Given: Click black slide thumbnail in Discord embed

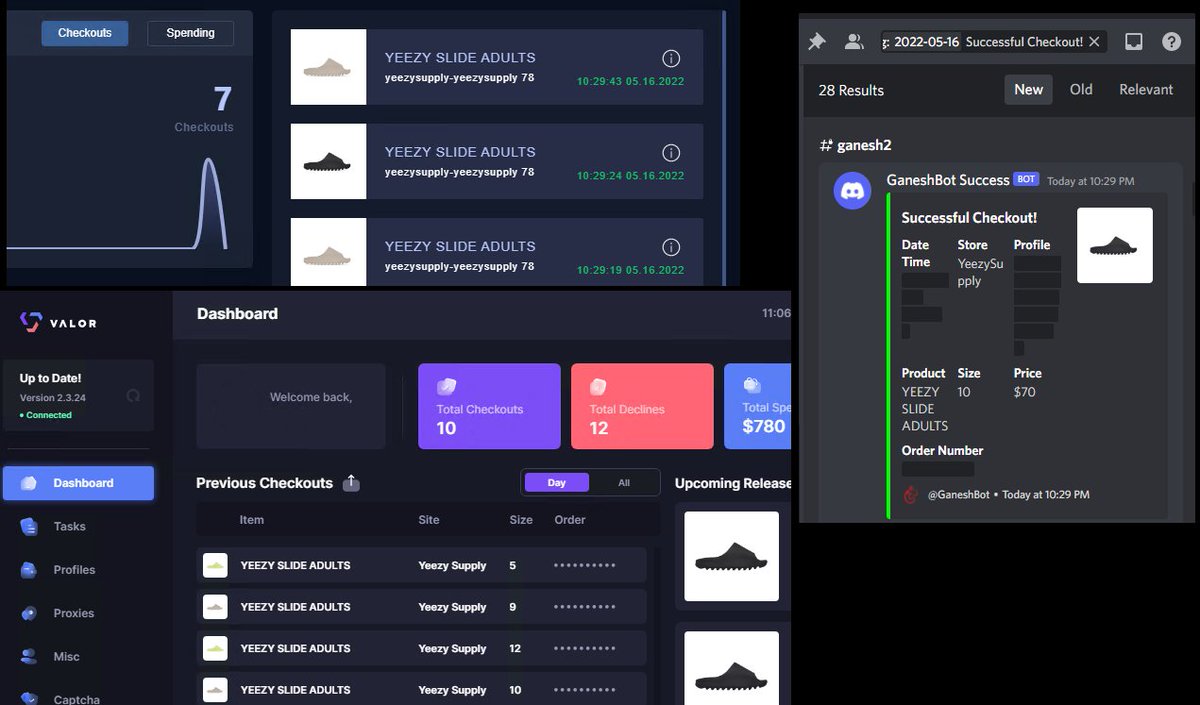Looking at the screenshot, I should 1115,245.
